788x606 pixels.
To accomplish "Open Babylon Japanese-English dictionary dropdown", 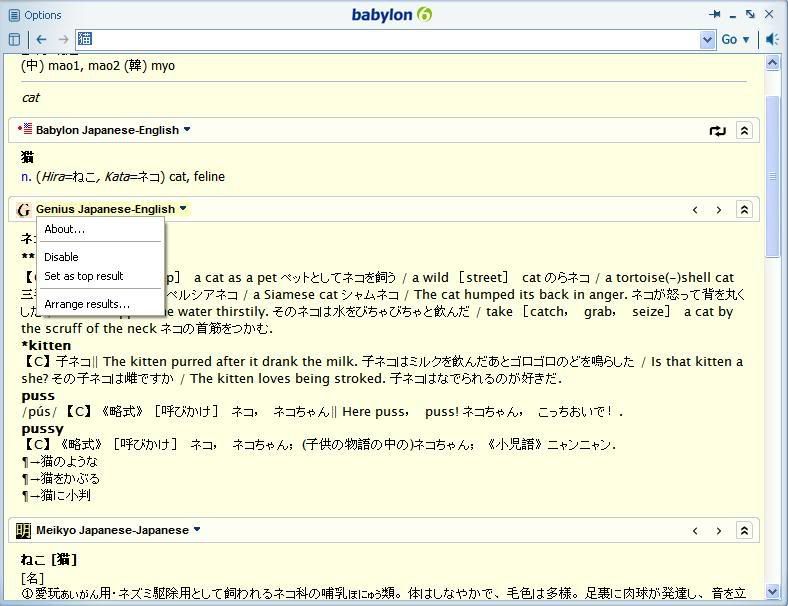I will (187, 129).
